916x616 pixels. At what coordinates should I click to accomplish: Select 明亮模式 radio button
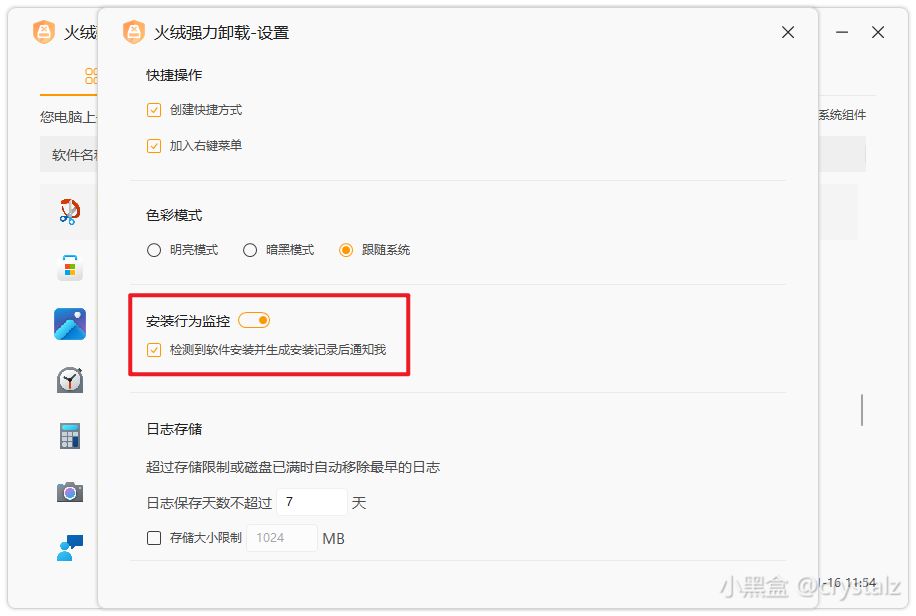154,250
